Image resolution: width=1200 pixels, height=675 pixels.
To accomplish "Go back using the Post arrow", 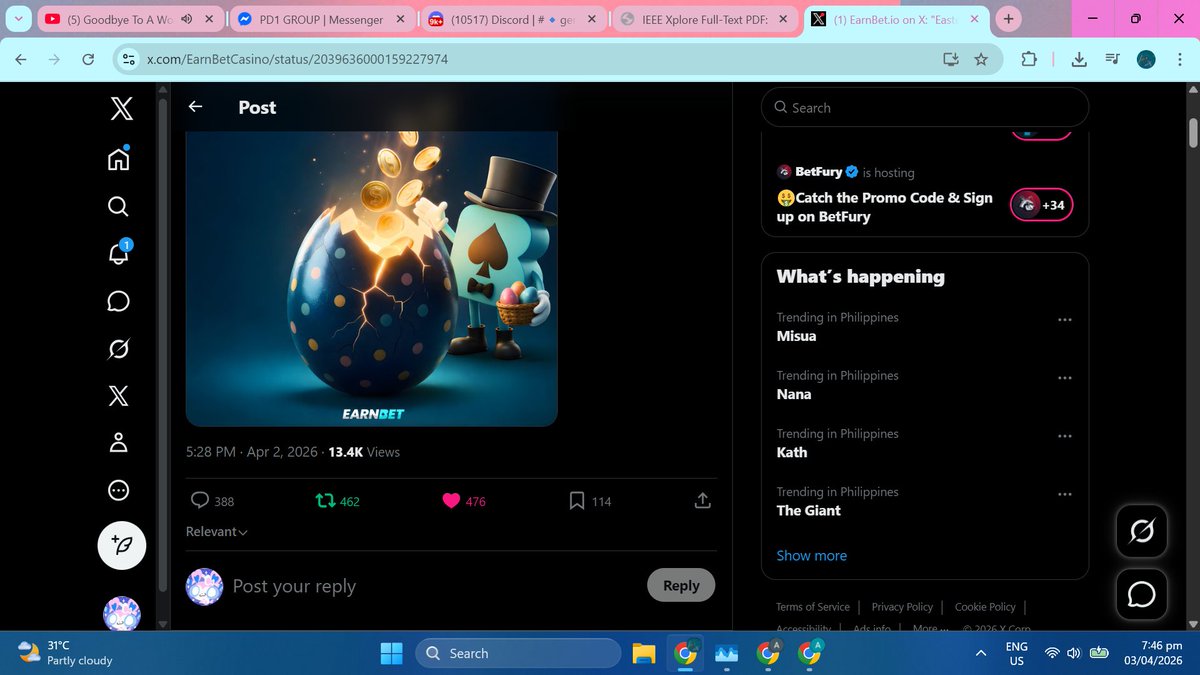I will click(x=196, y=107).
